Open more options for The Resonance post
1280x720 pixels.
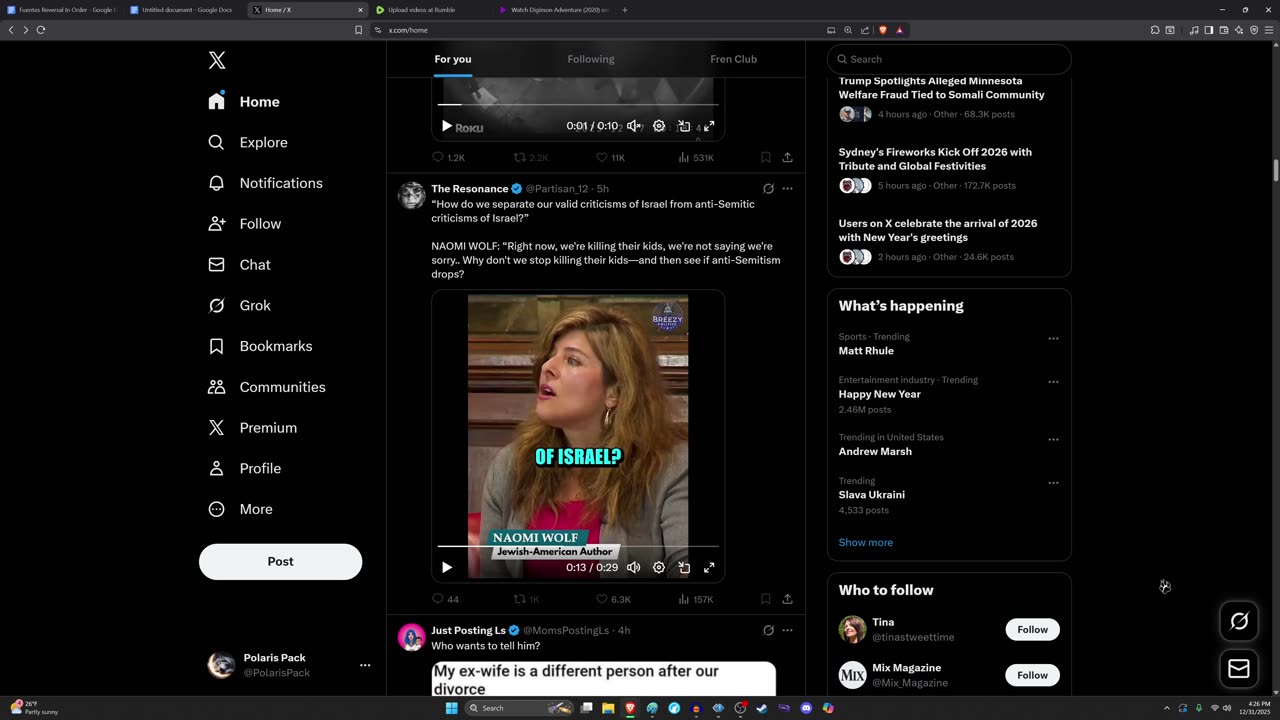click(787, 188)
